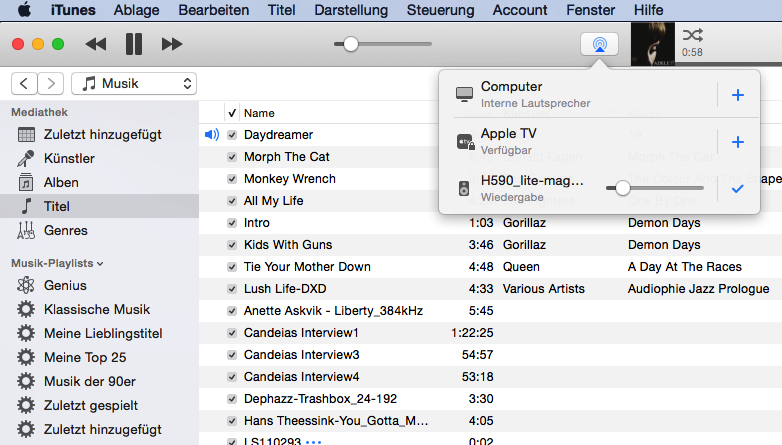Screen dimensions: 782x445
Task: Open the Hilfe menu
Action: point(648,10)
